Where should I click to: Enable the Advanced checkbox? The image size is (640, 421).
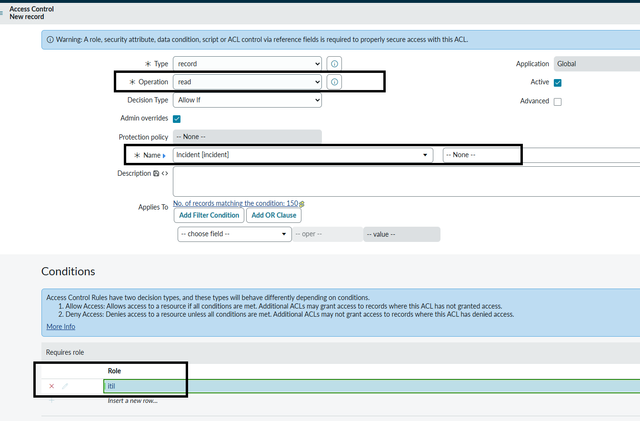(x=558, y=102)
